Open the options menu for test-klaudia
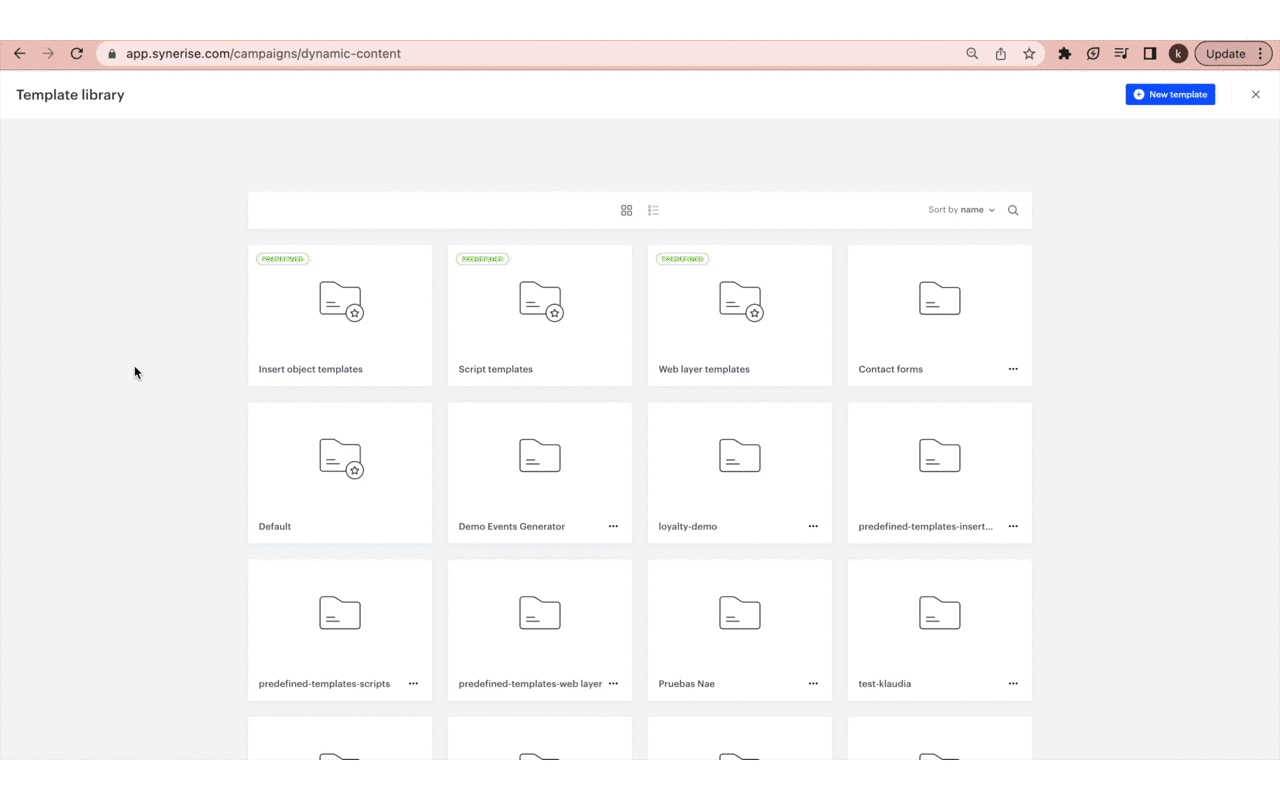Viewport: 1280px width, 800px height. [x=1012, y=683]
